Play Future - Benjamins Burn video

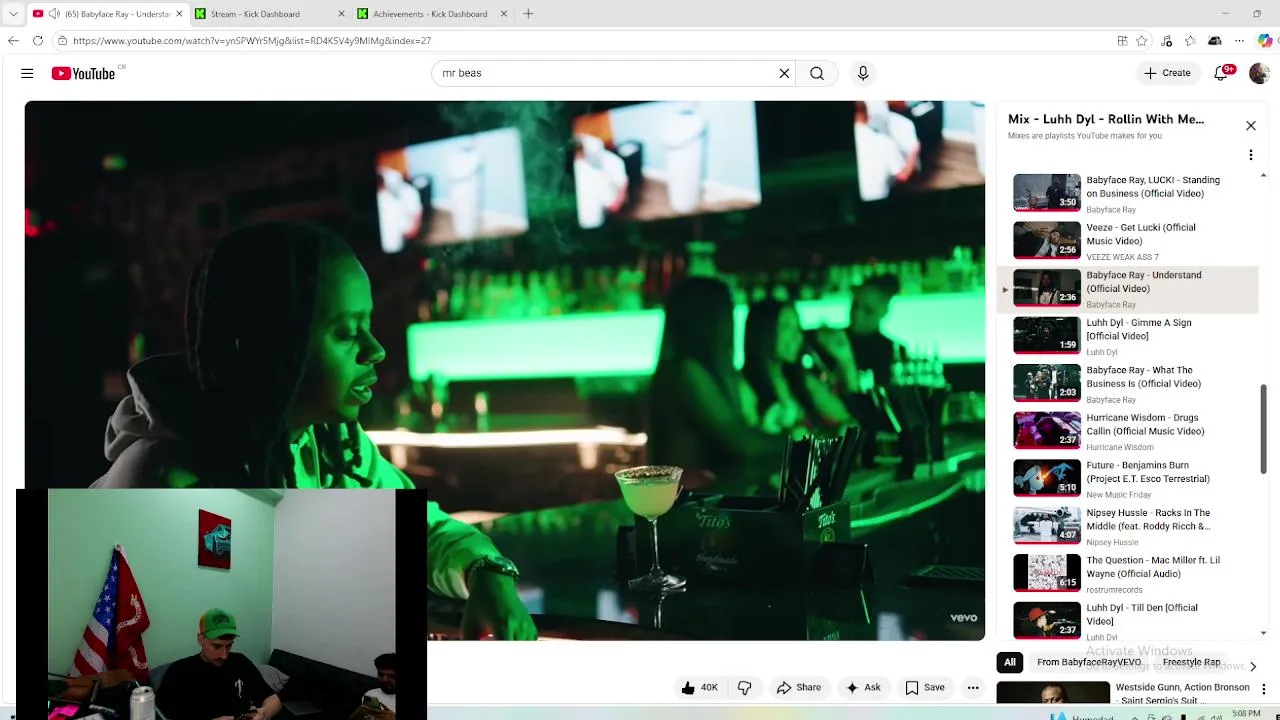coord(1128,479)
